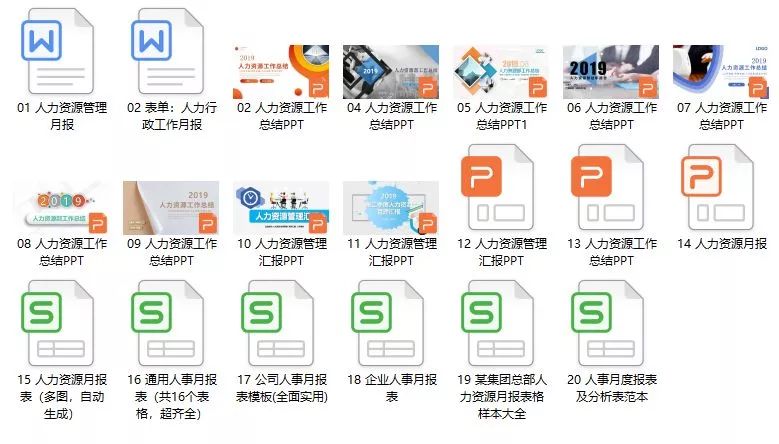Open the 07 人力资源工作总结PPT blue thumbnail
This screenshot has height=444, width=779.
pyautogui.click(x=721, y=72)
